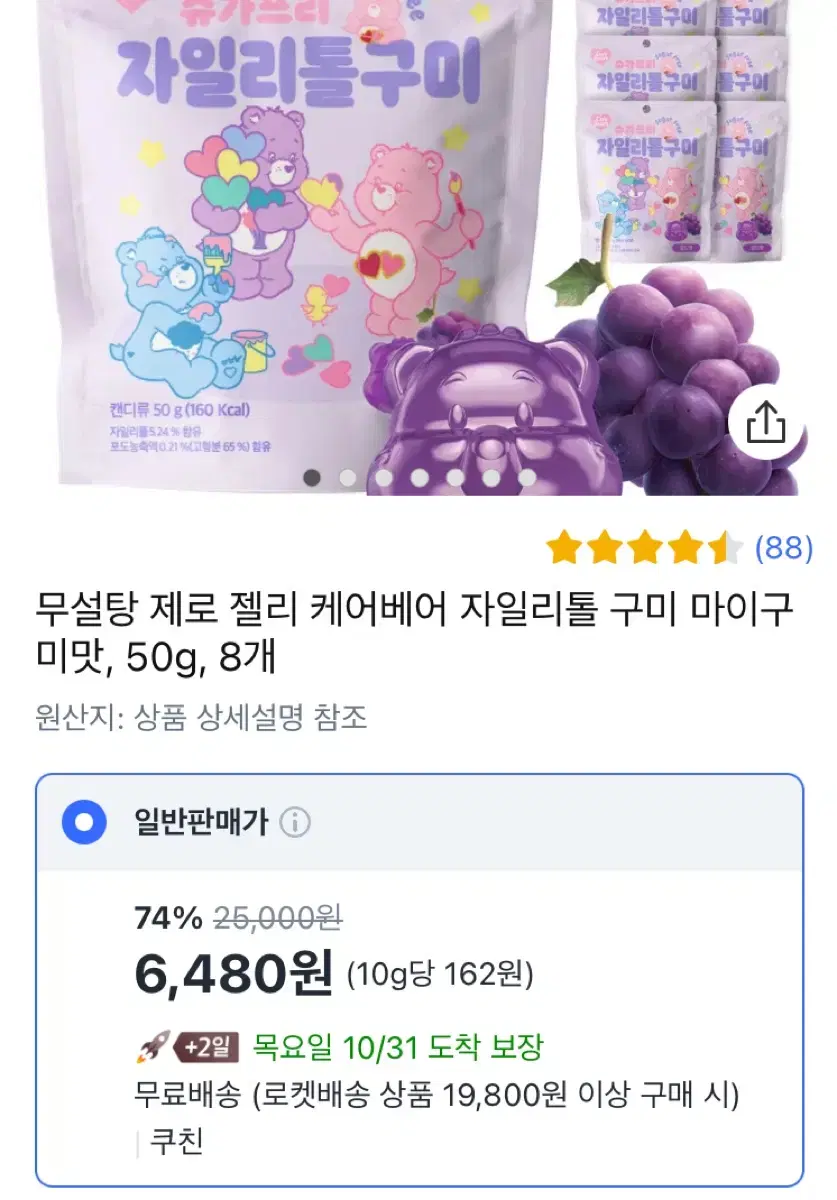Go to fourth image carousel dot
The image size is (837, 1200).
click(420, 478)
